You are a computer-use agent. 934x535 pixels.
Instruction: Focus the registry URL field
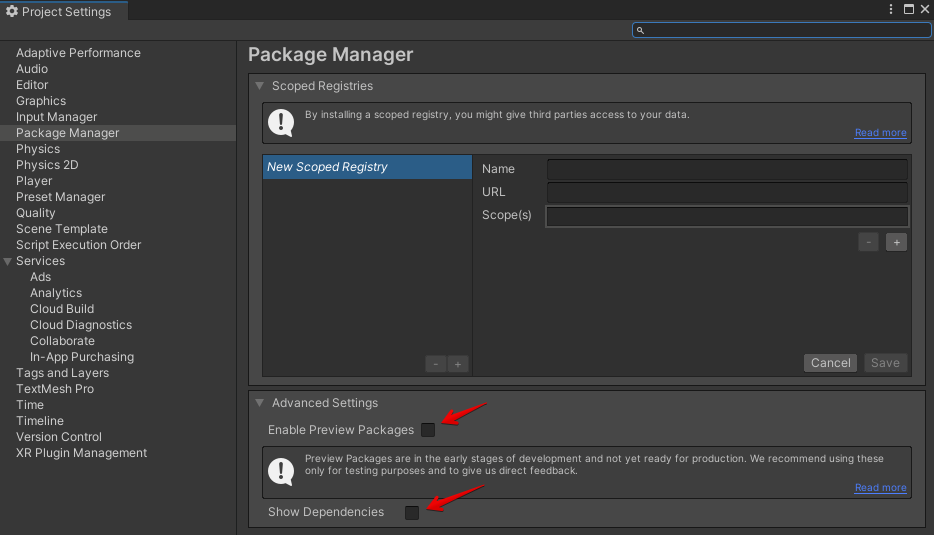point(727,192)
